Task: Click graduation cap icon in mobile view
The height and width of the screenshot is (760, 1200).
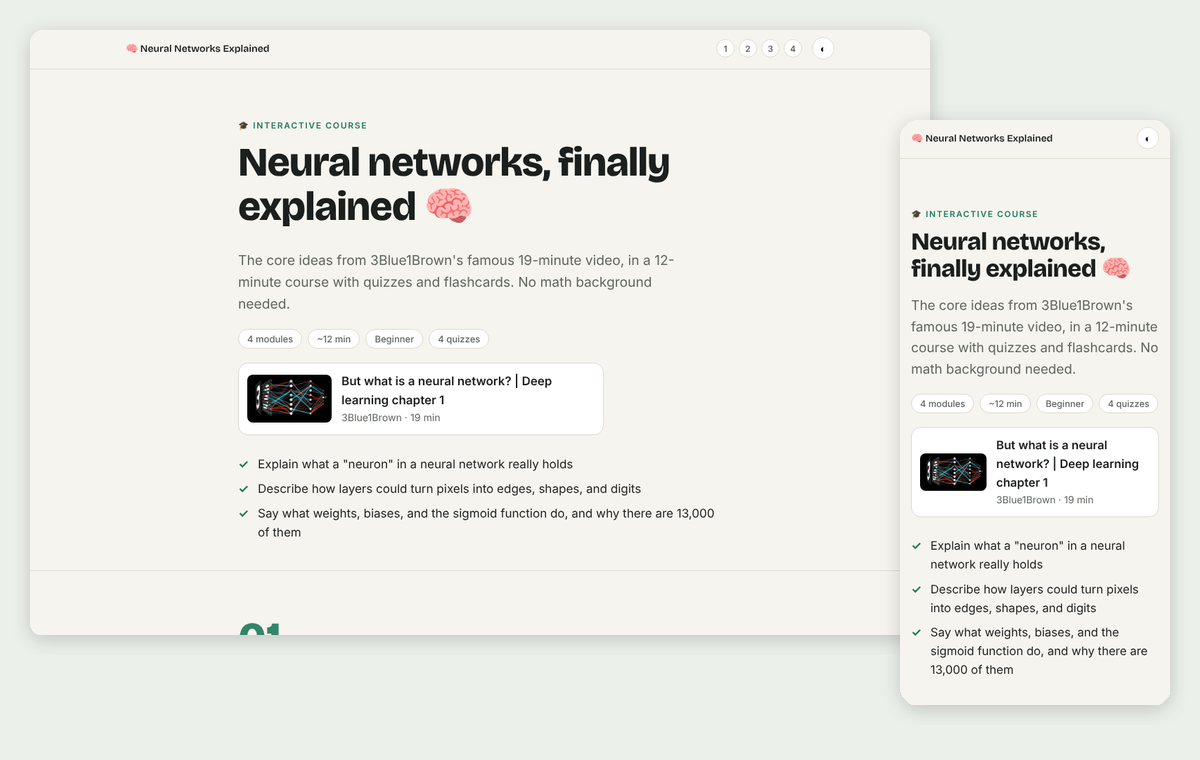Action: coord(916,214)
